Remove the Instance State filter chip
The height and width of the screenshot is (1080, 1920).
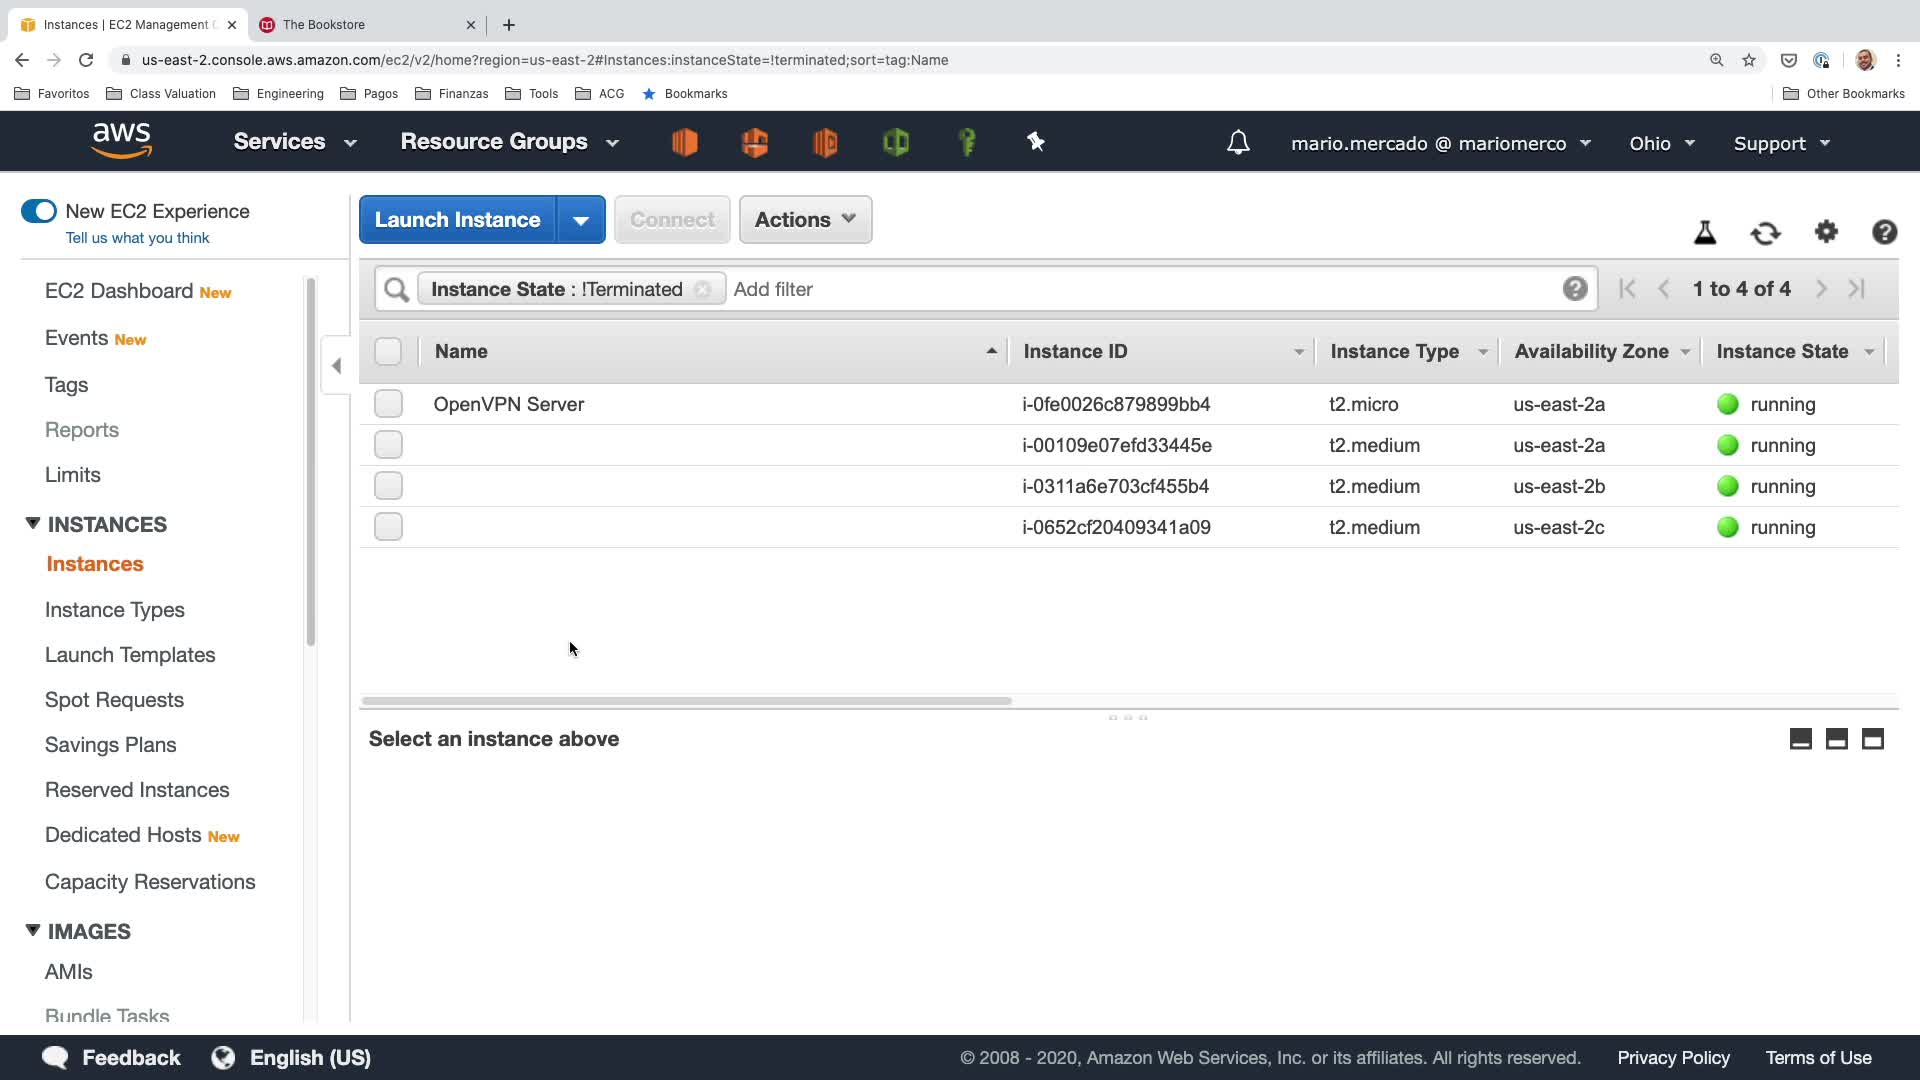tap(703, 289)
